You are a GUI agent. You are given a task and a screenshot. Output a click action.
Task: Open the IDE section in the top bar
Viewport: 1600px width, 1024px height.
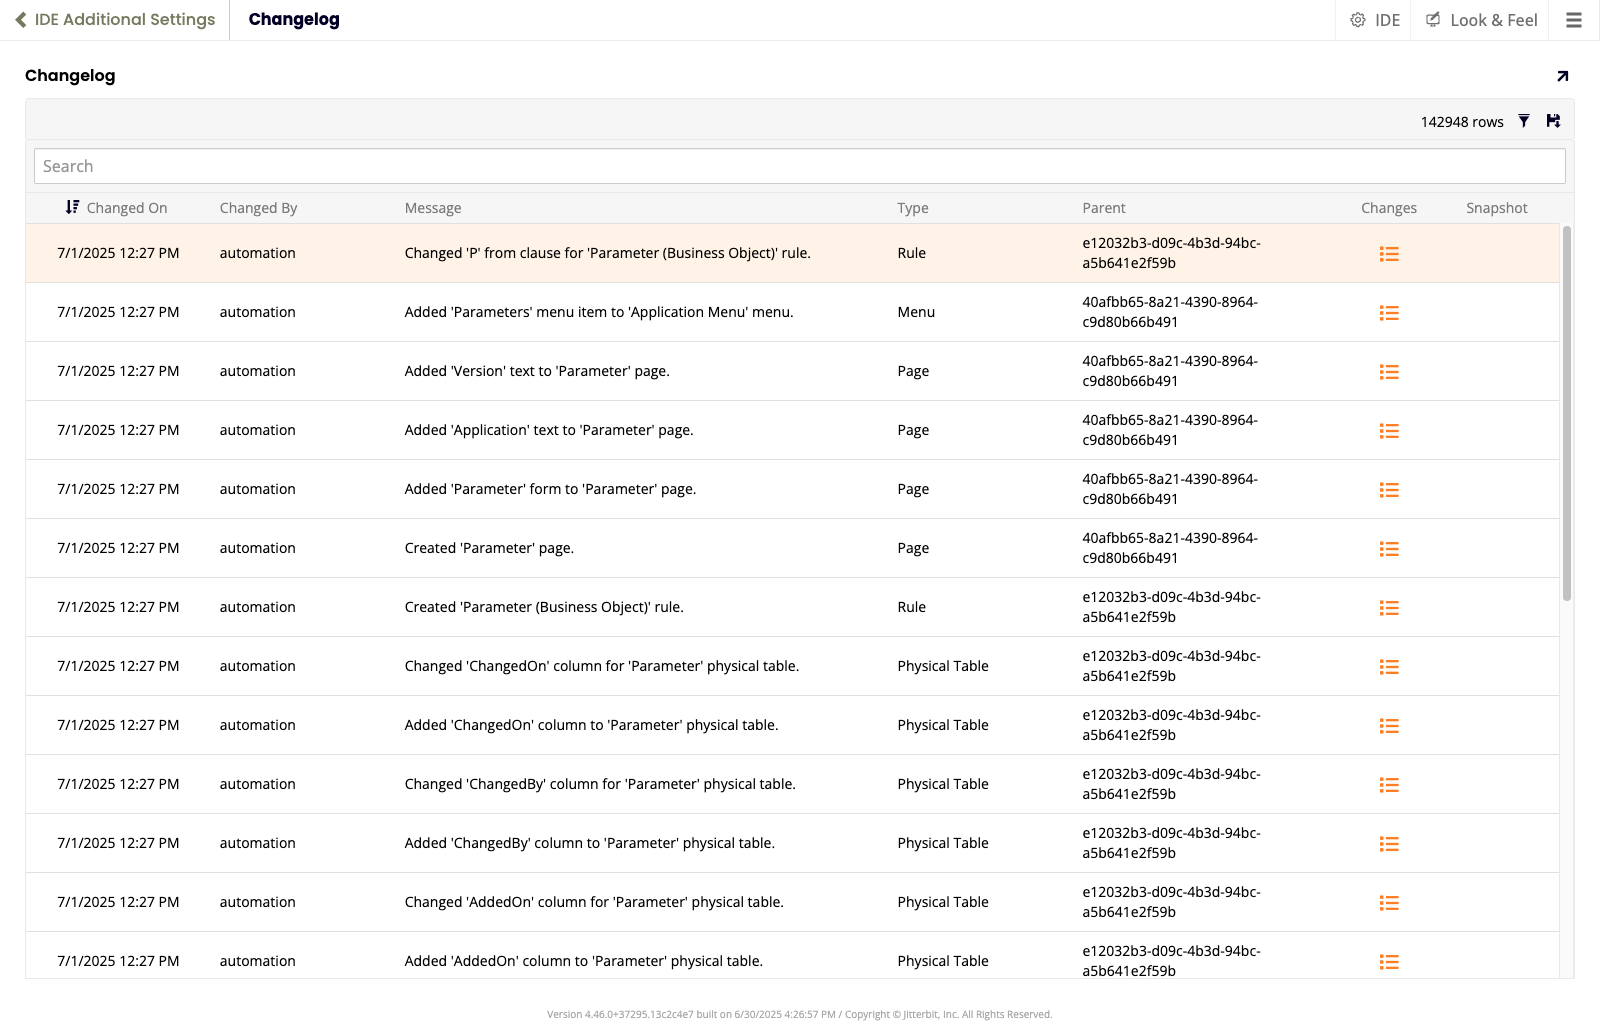(1374, 20)
